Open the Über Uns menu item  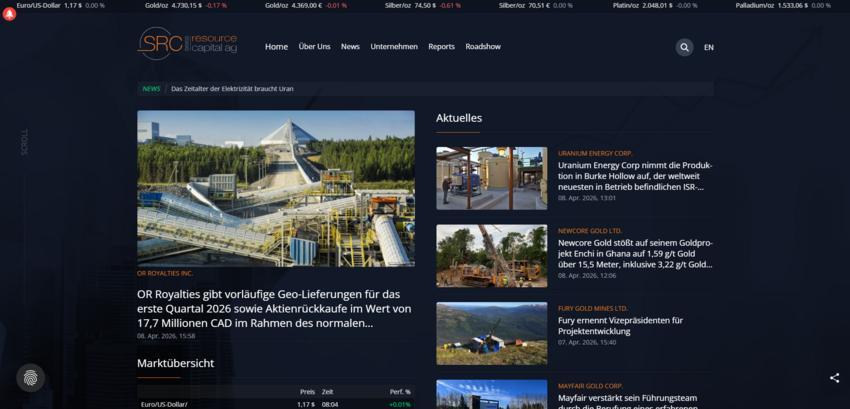click(314, 47)
